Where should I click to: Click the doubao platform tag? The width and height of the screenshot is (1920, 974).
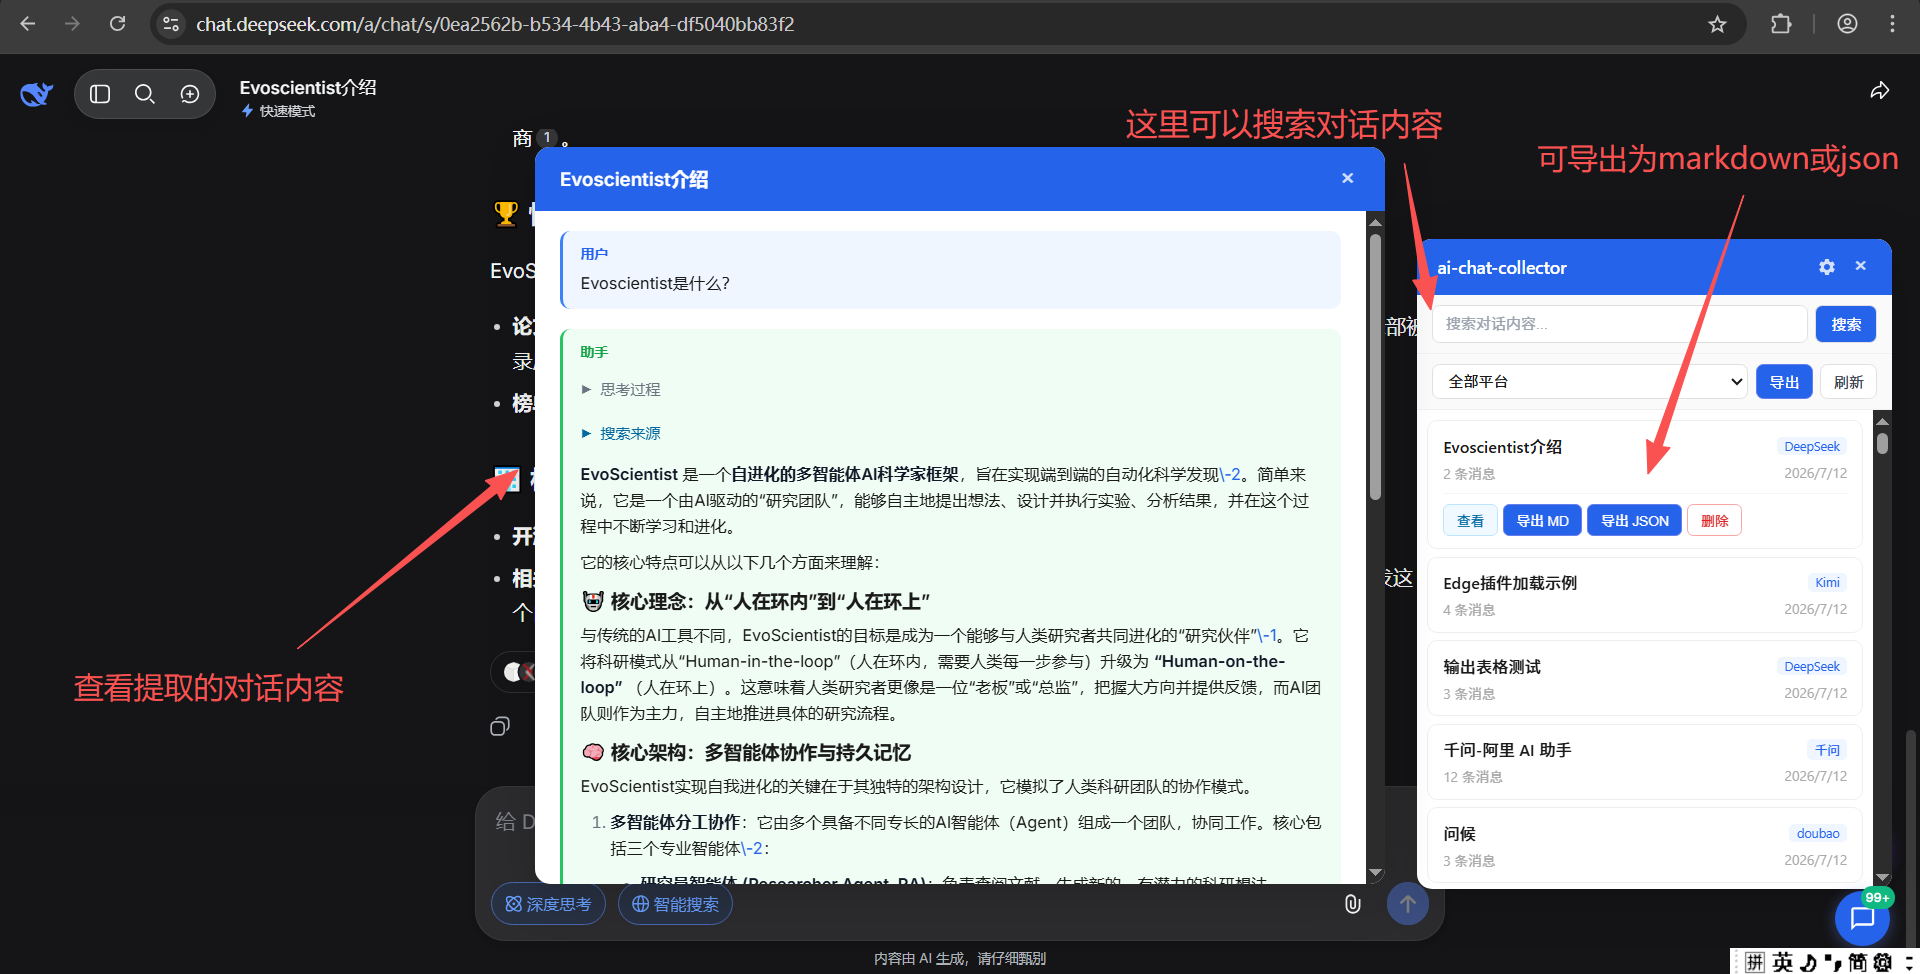(1818, 834)
